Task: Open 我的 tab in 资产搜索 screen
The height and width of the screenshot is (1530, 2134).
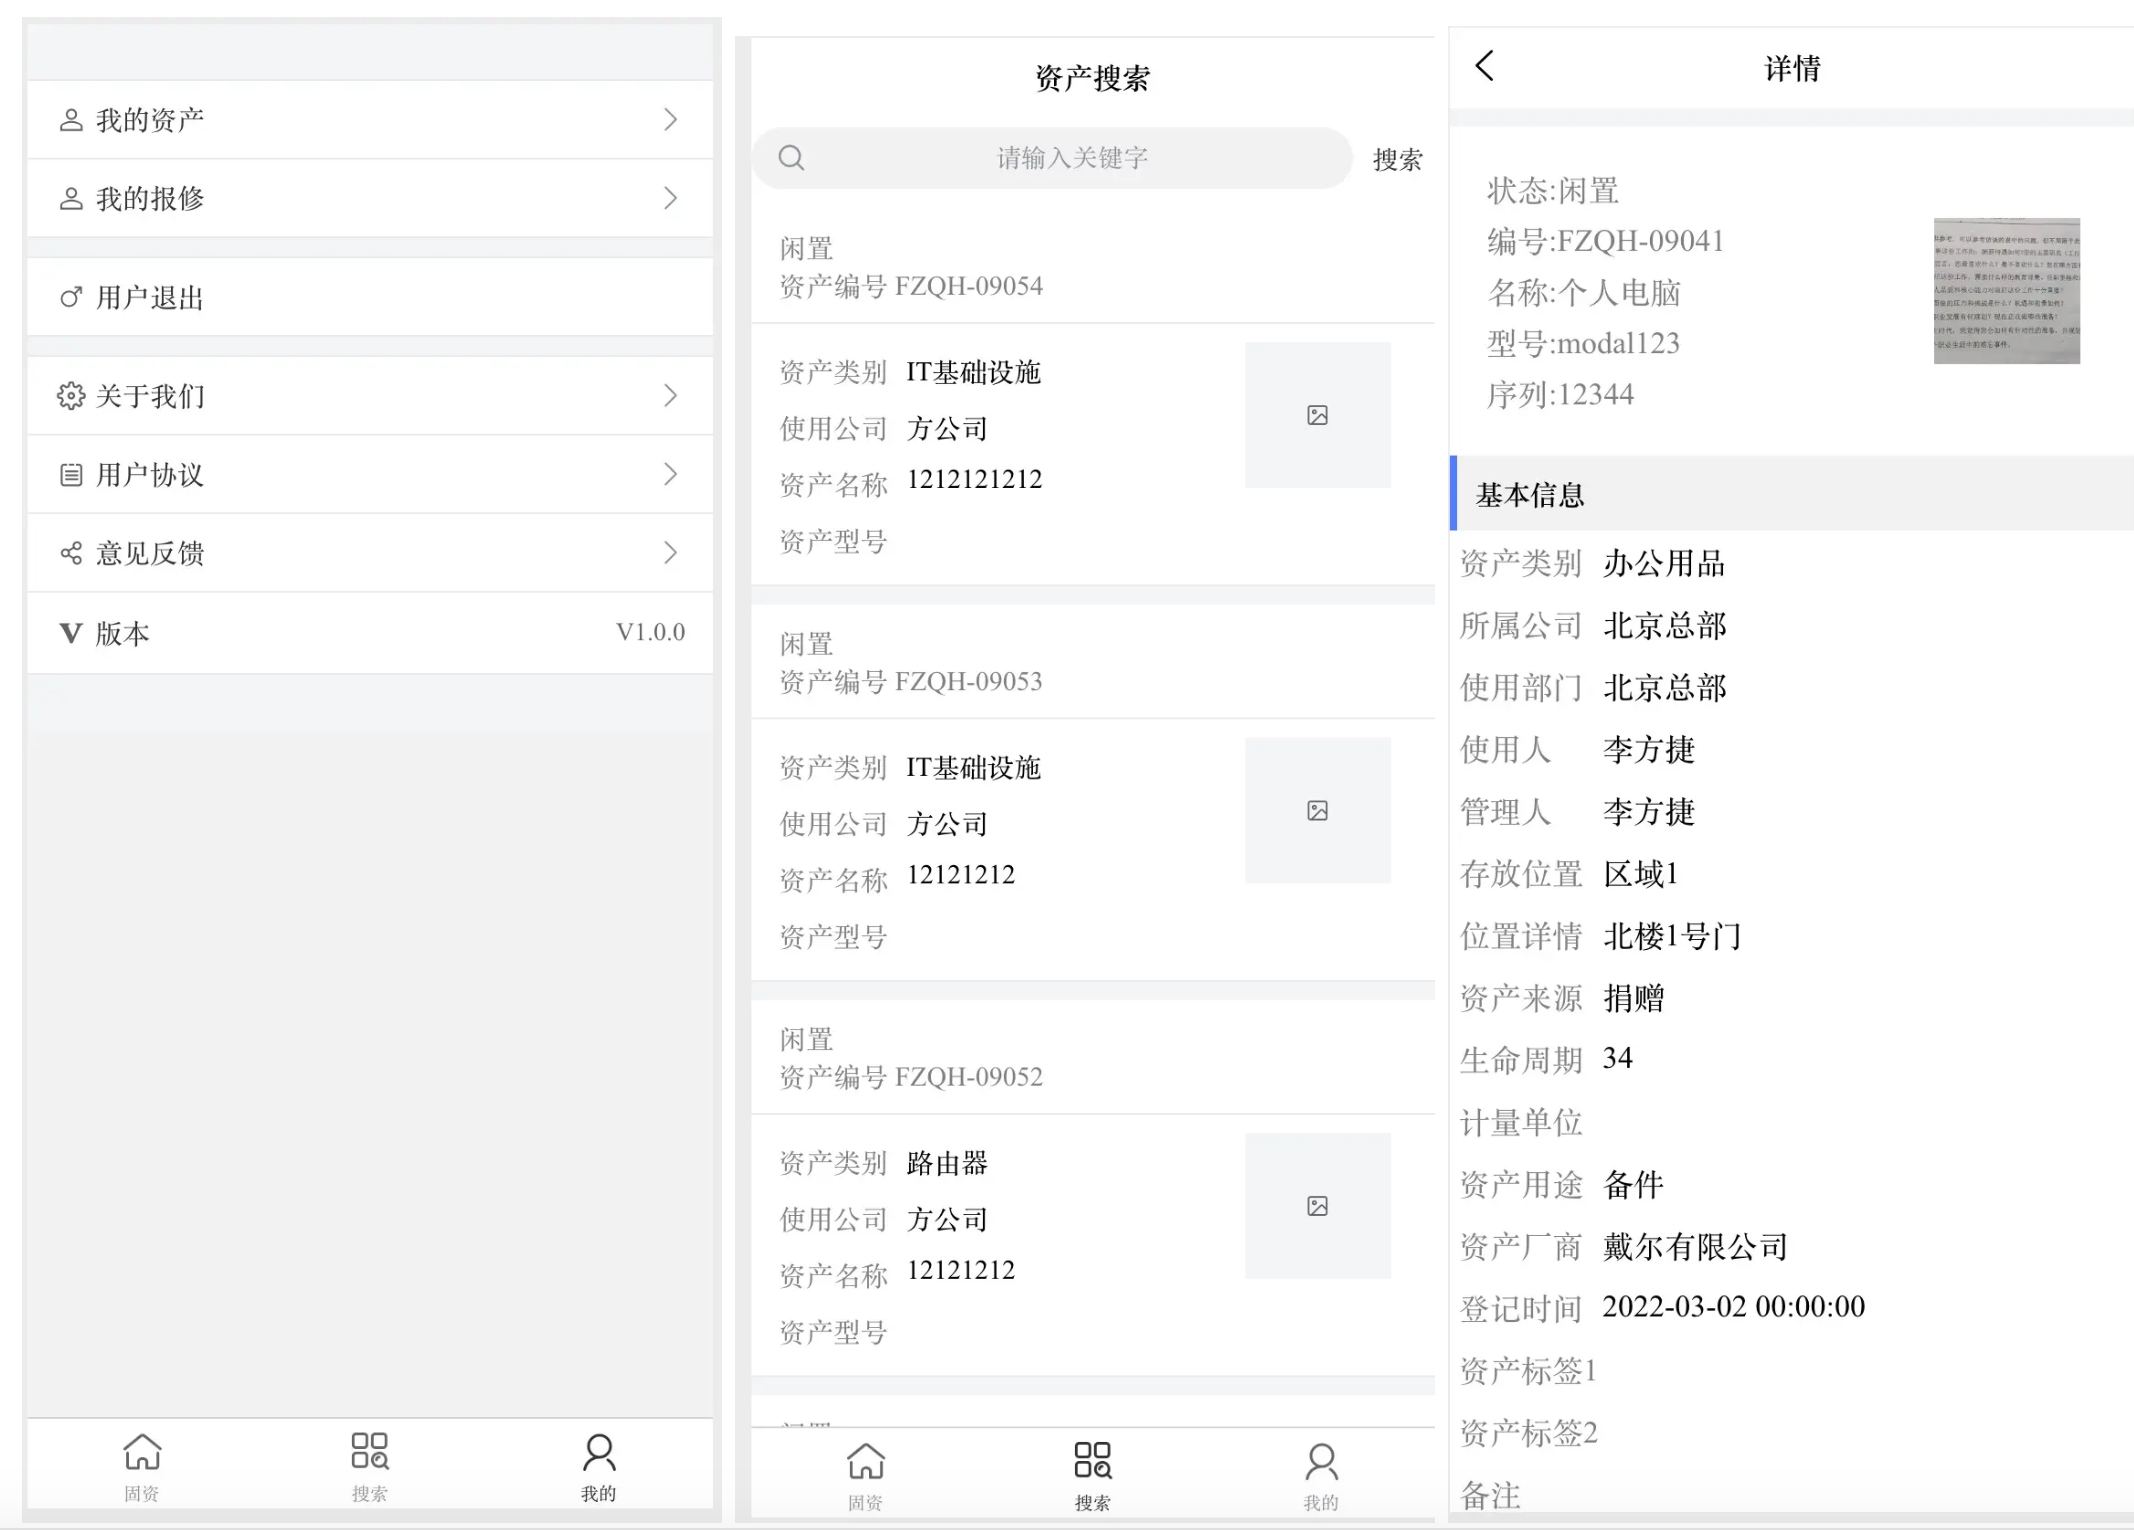Action: [1321, 1475]
